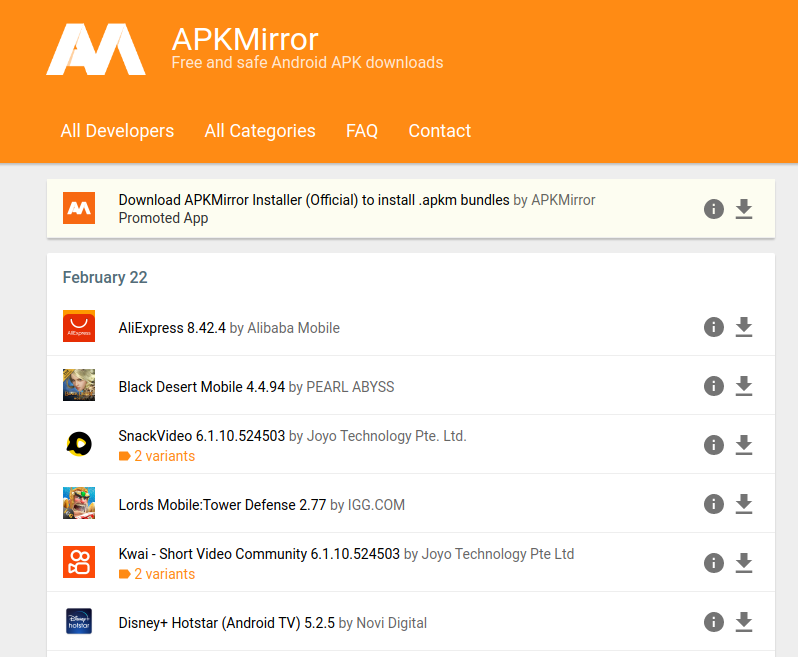This screenshot has width=798, height=657.
Task: Open the Lords Mobile:Tower Defense 2.77 link
Action: (x=222, y=505)
